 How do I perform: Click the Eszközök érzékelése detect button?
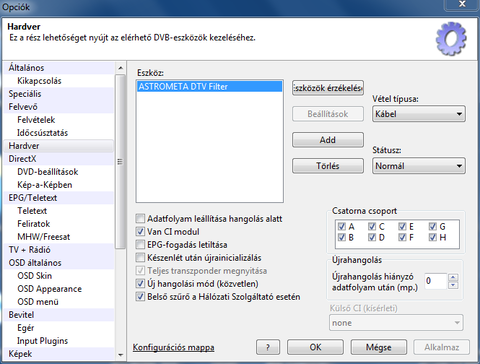pos(328,88)
